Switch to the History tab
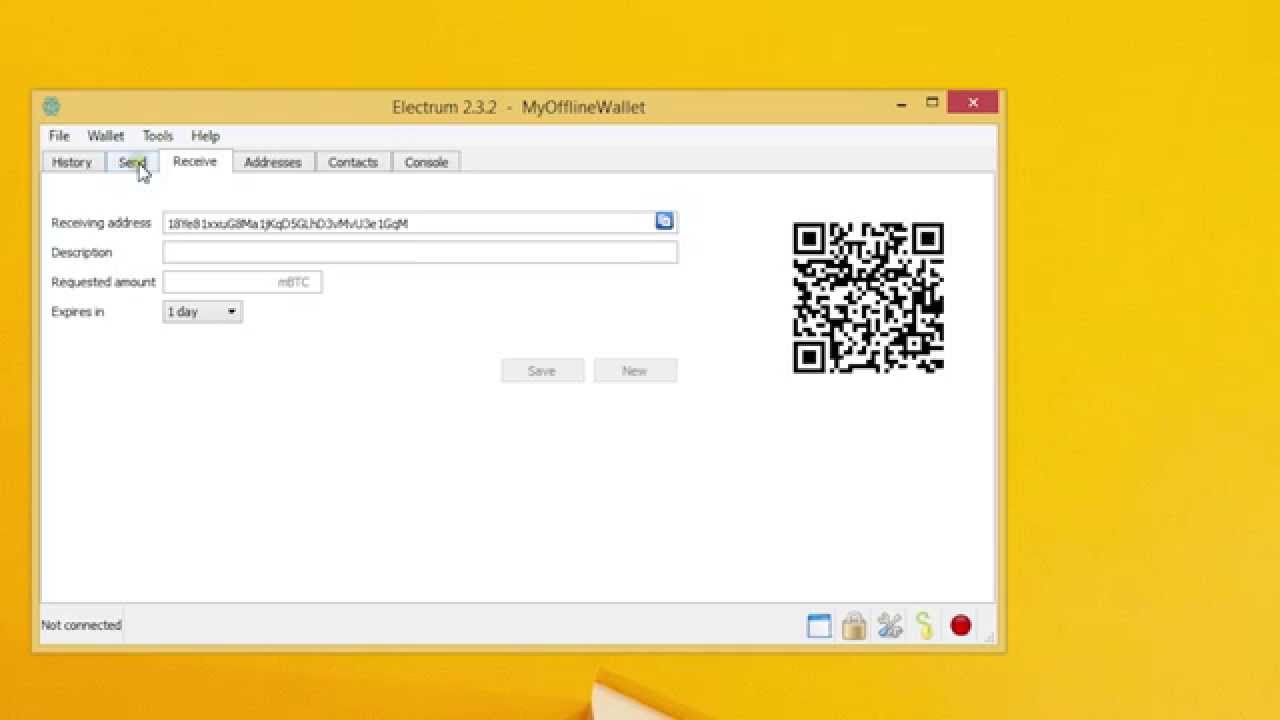 coord(72,162)
